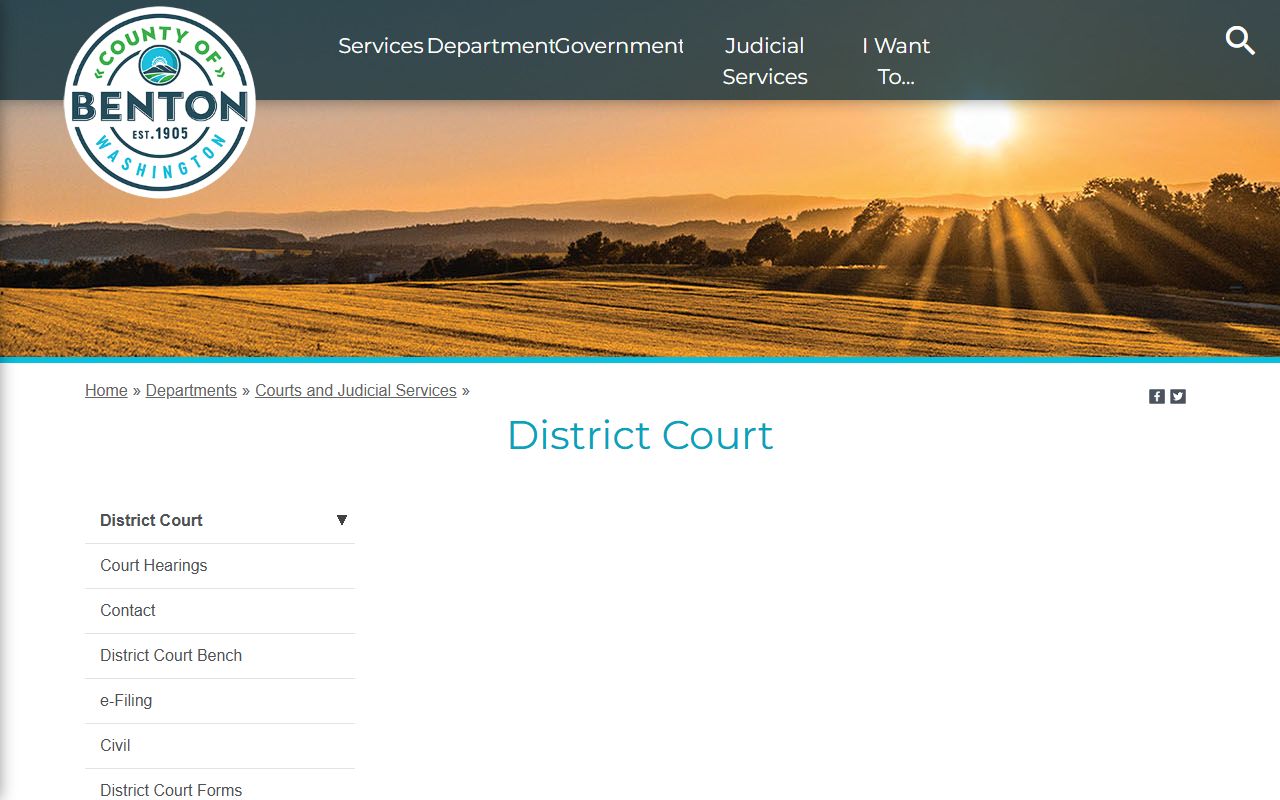Open Courts and Judicial Services breadcrumb

tap(356, 391)
